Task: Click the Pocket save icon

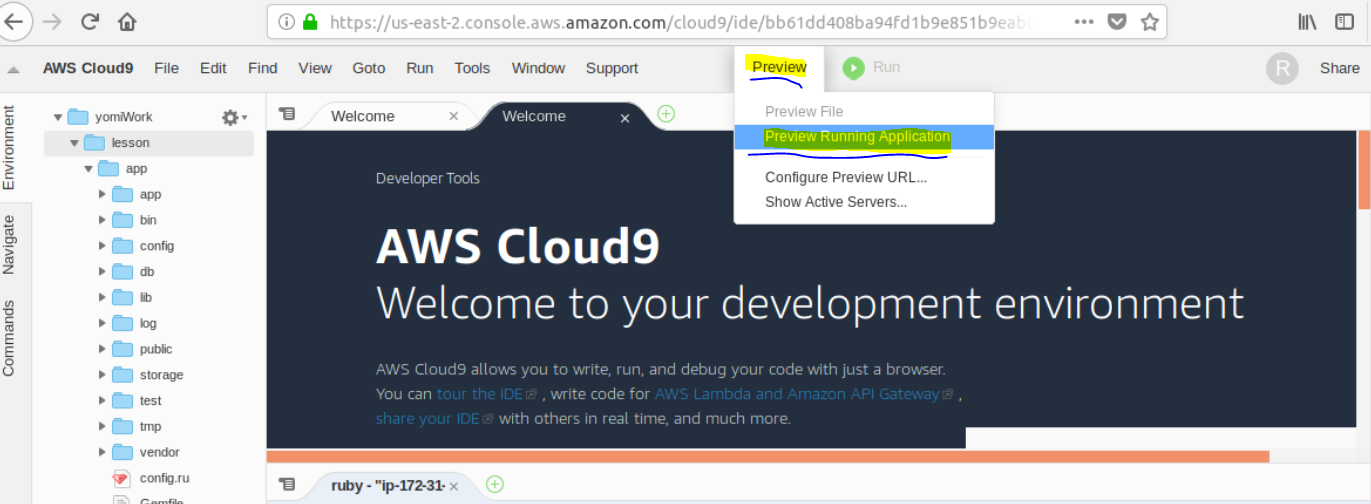Action: coord(1118,21)
